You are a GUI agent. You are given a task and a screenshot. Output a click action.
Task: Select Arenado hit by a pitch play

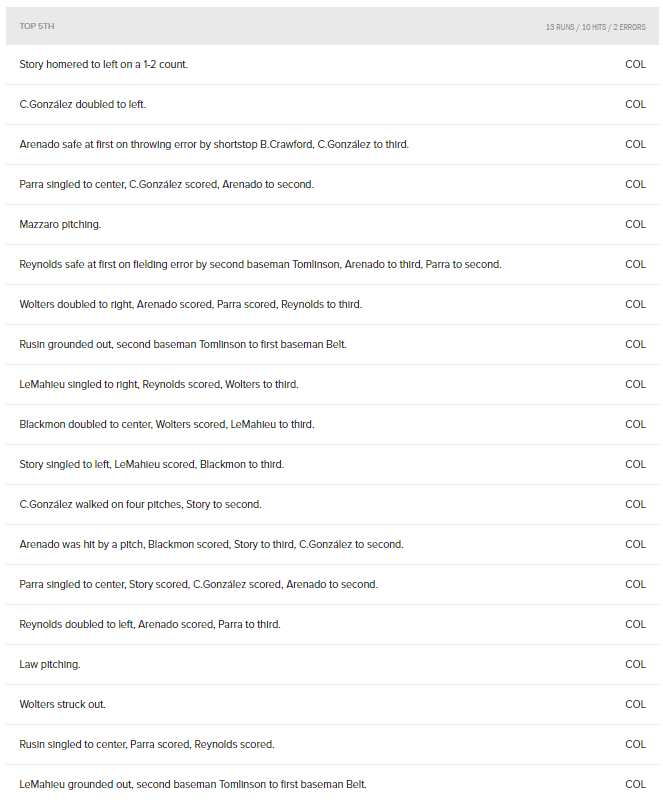click(211, 544)
